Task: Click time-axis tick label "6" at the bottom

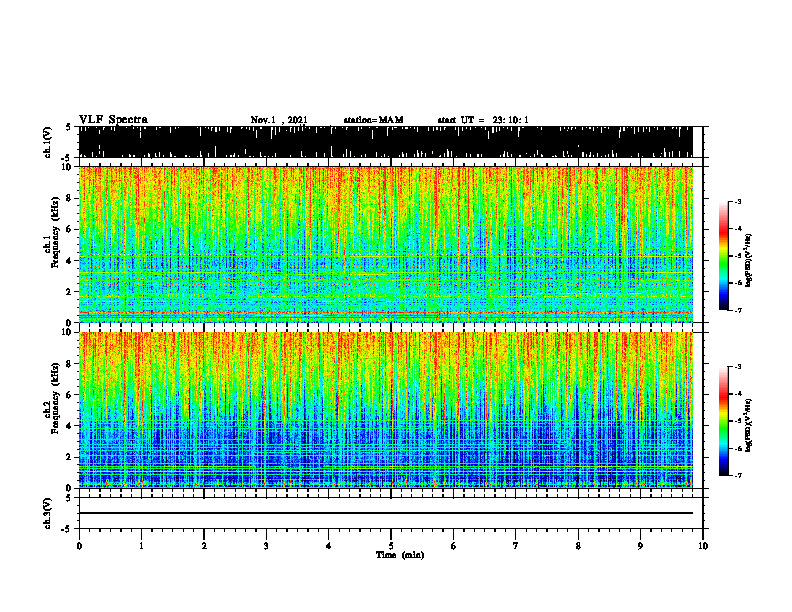Action: (x=454, y=546)
